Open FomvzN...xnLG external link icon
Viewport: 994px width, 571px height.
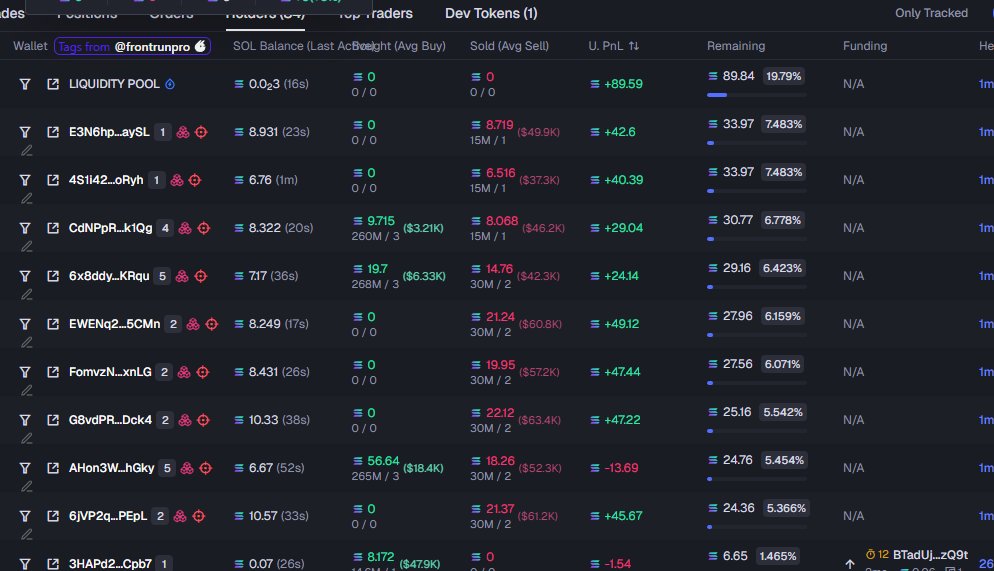click(x=53, y=372)
